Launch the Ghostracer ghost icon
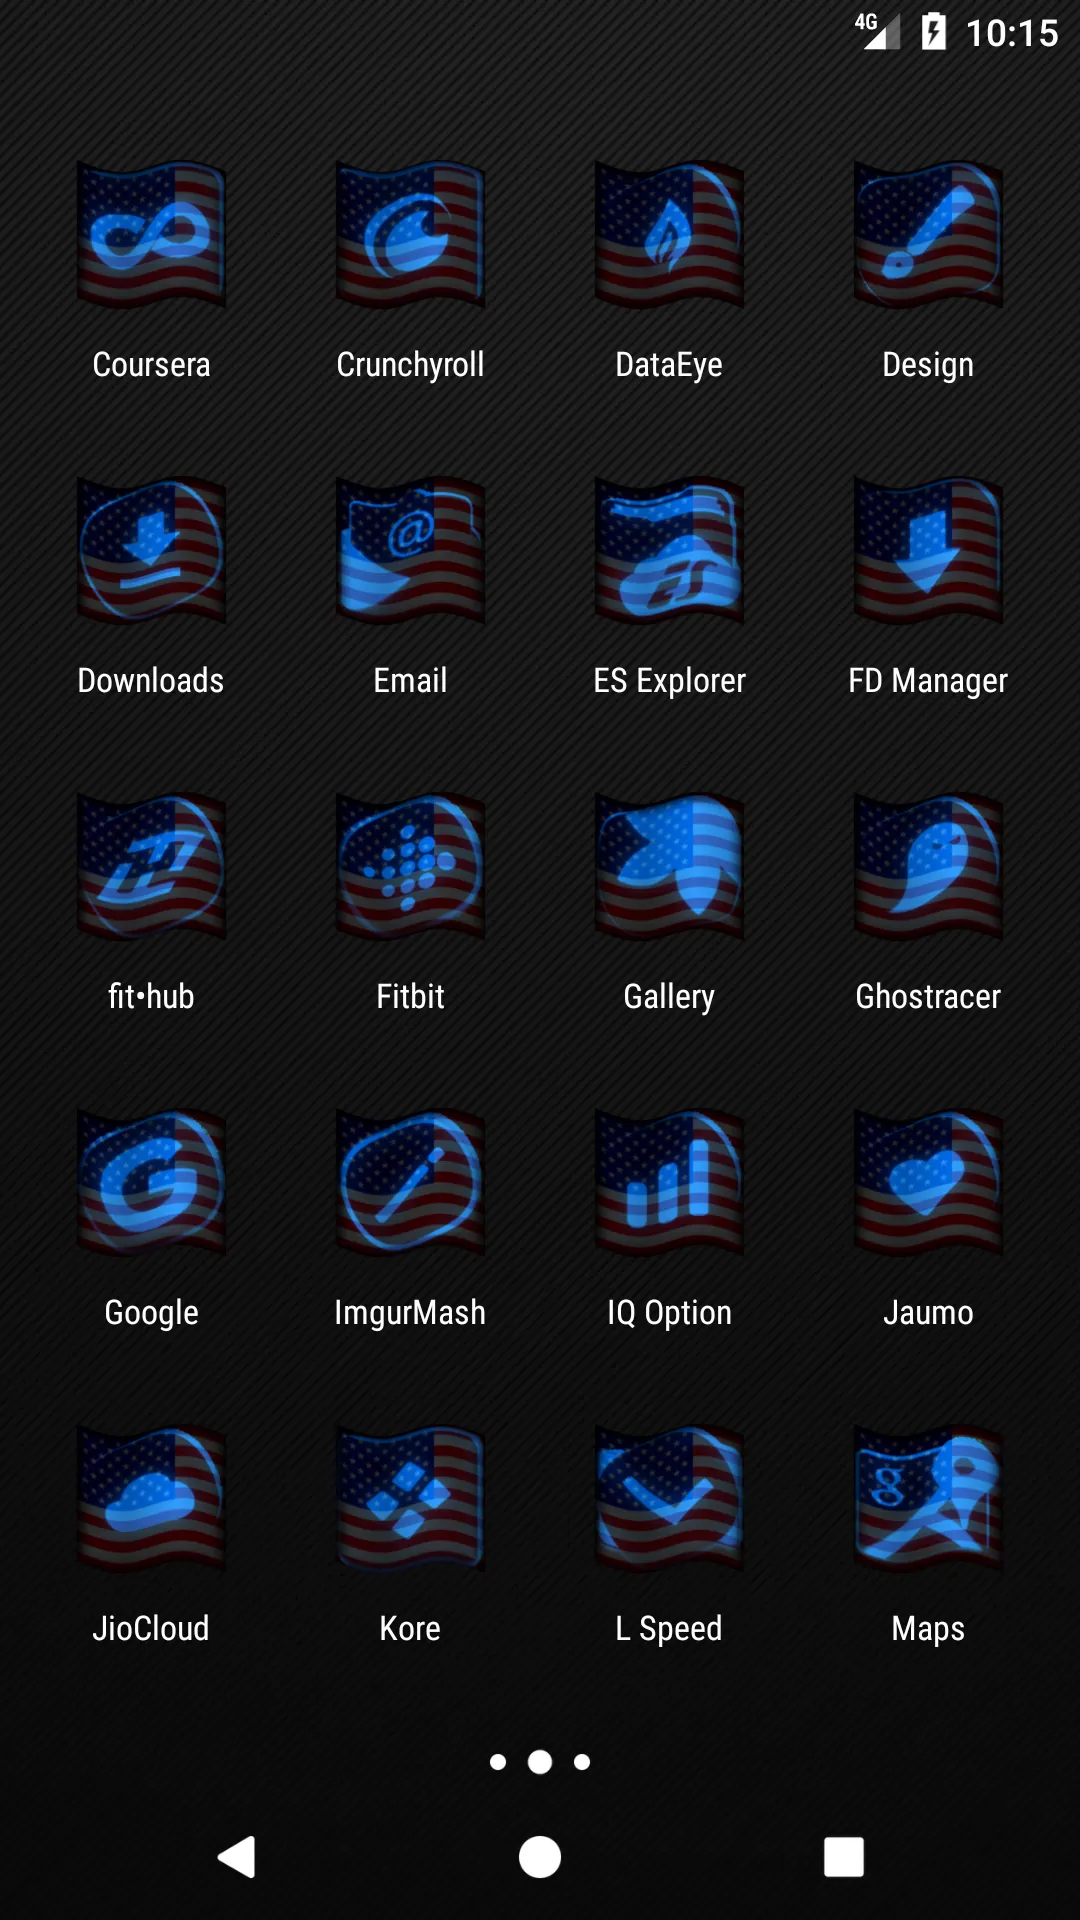The image size is (1080, 1920). [x=928, y=866]
